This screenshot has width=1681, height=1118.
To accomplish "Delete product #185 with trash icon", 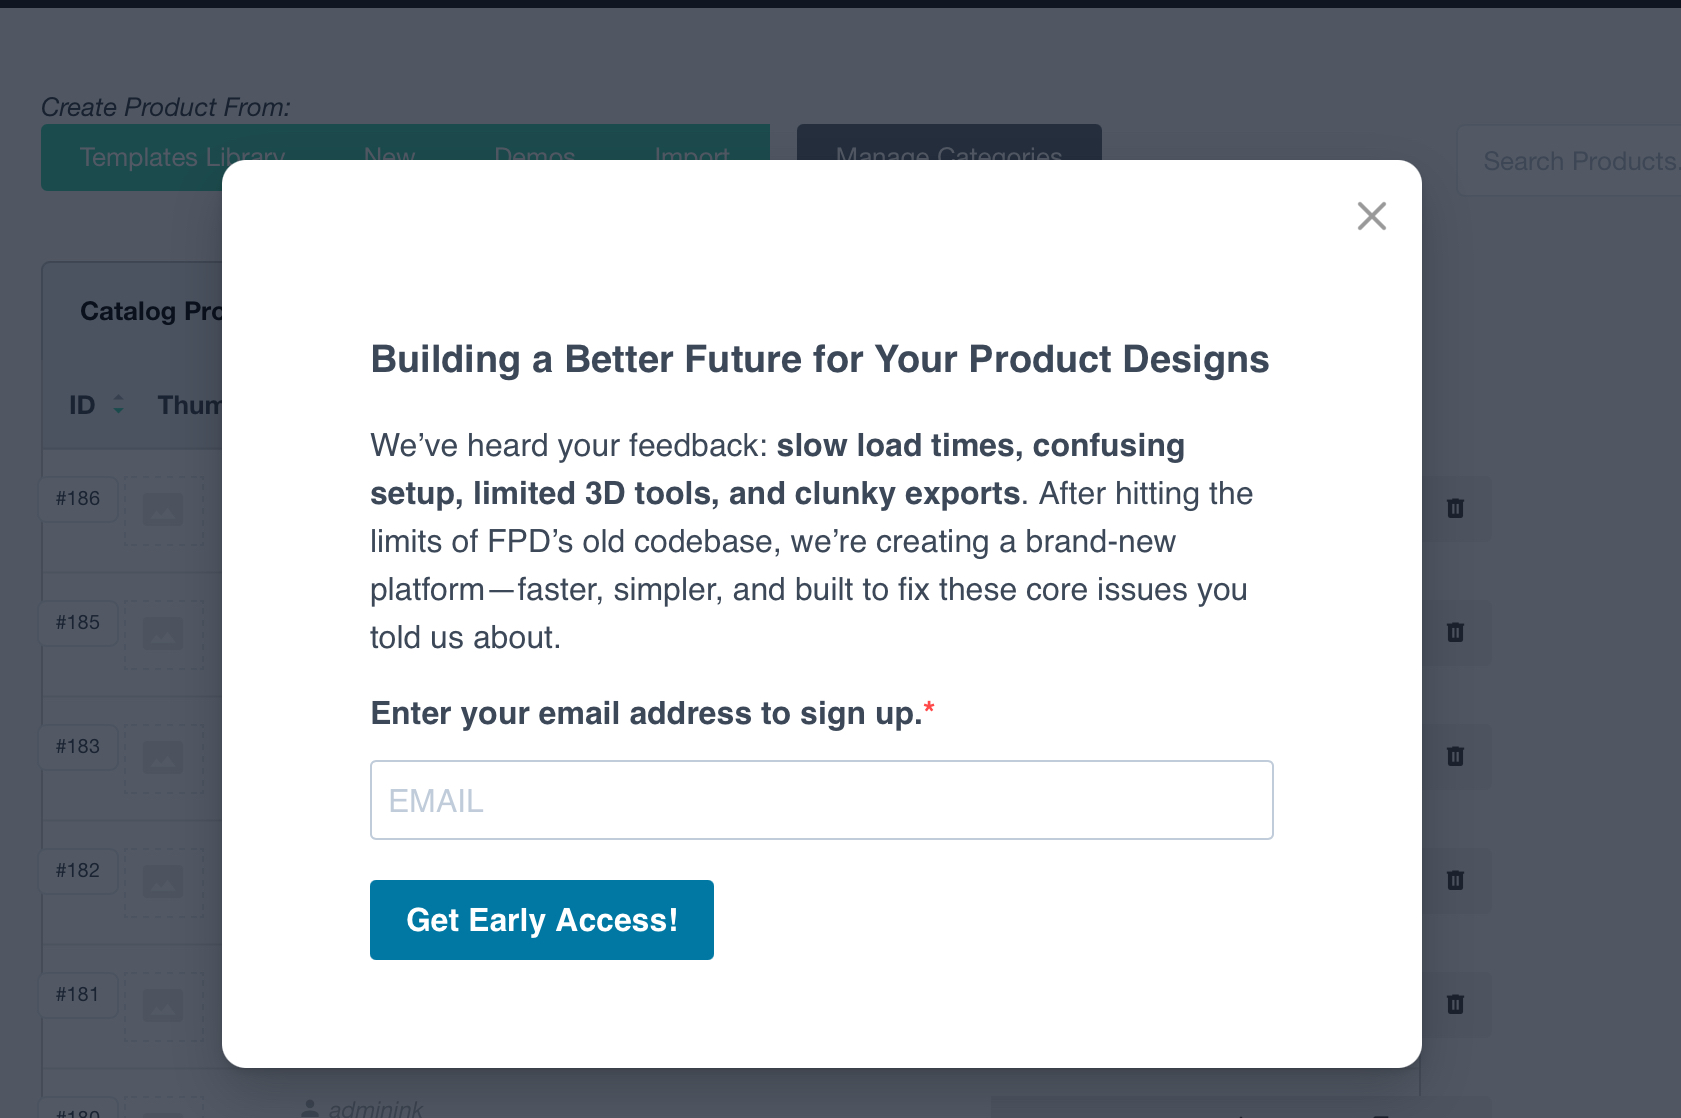I will point(1455,632).
